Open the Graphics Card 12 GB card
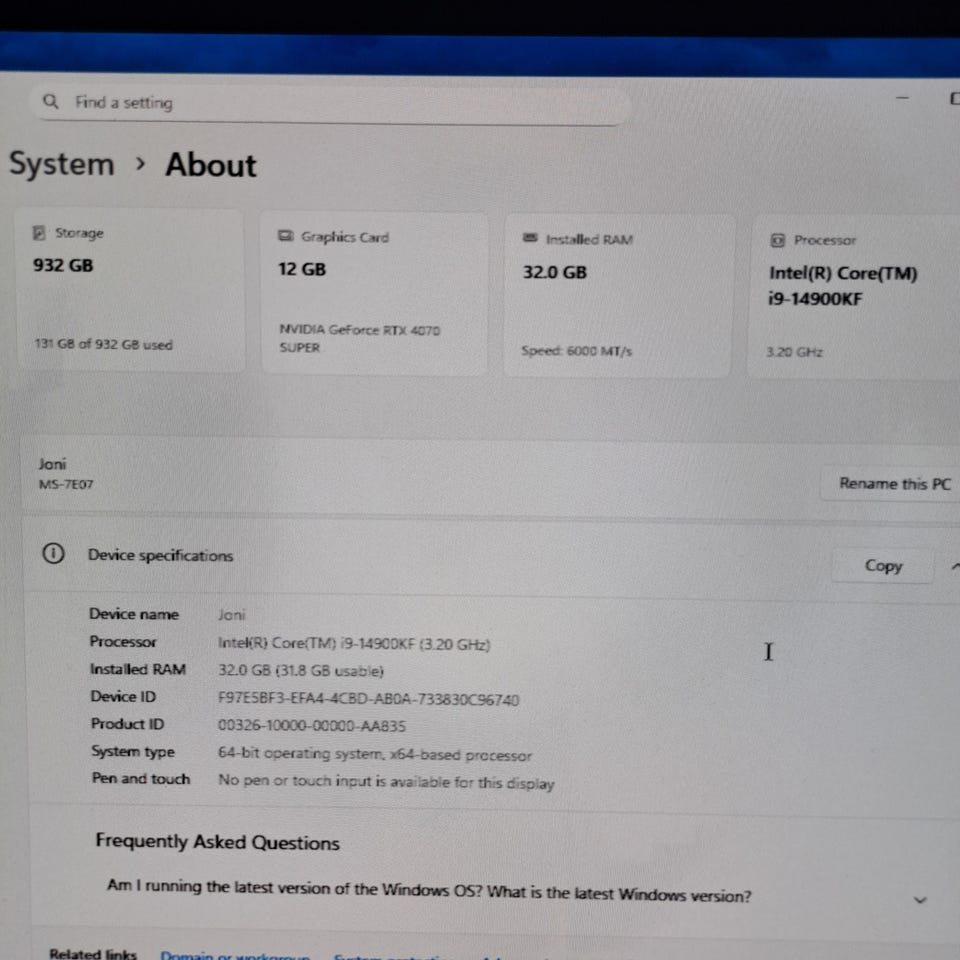Viewport: 960px width, 960px height. (375, 293)
